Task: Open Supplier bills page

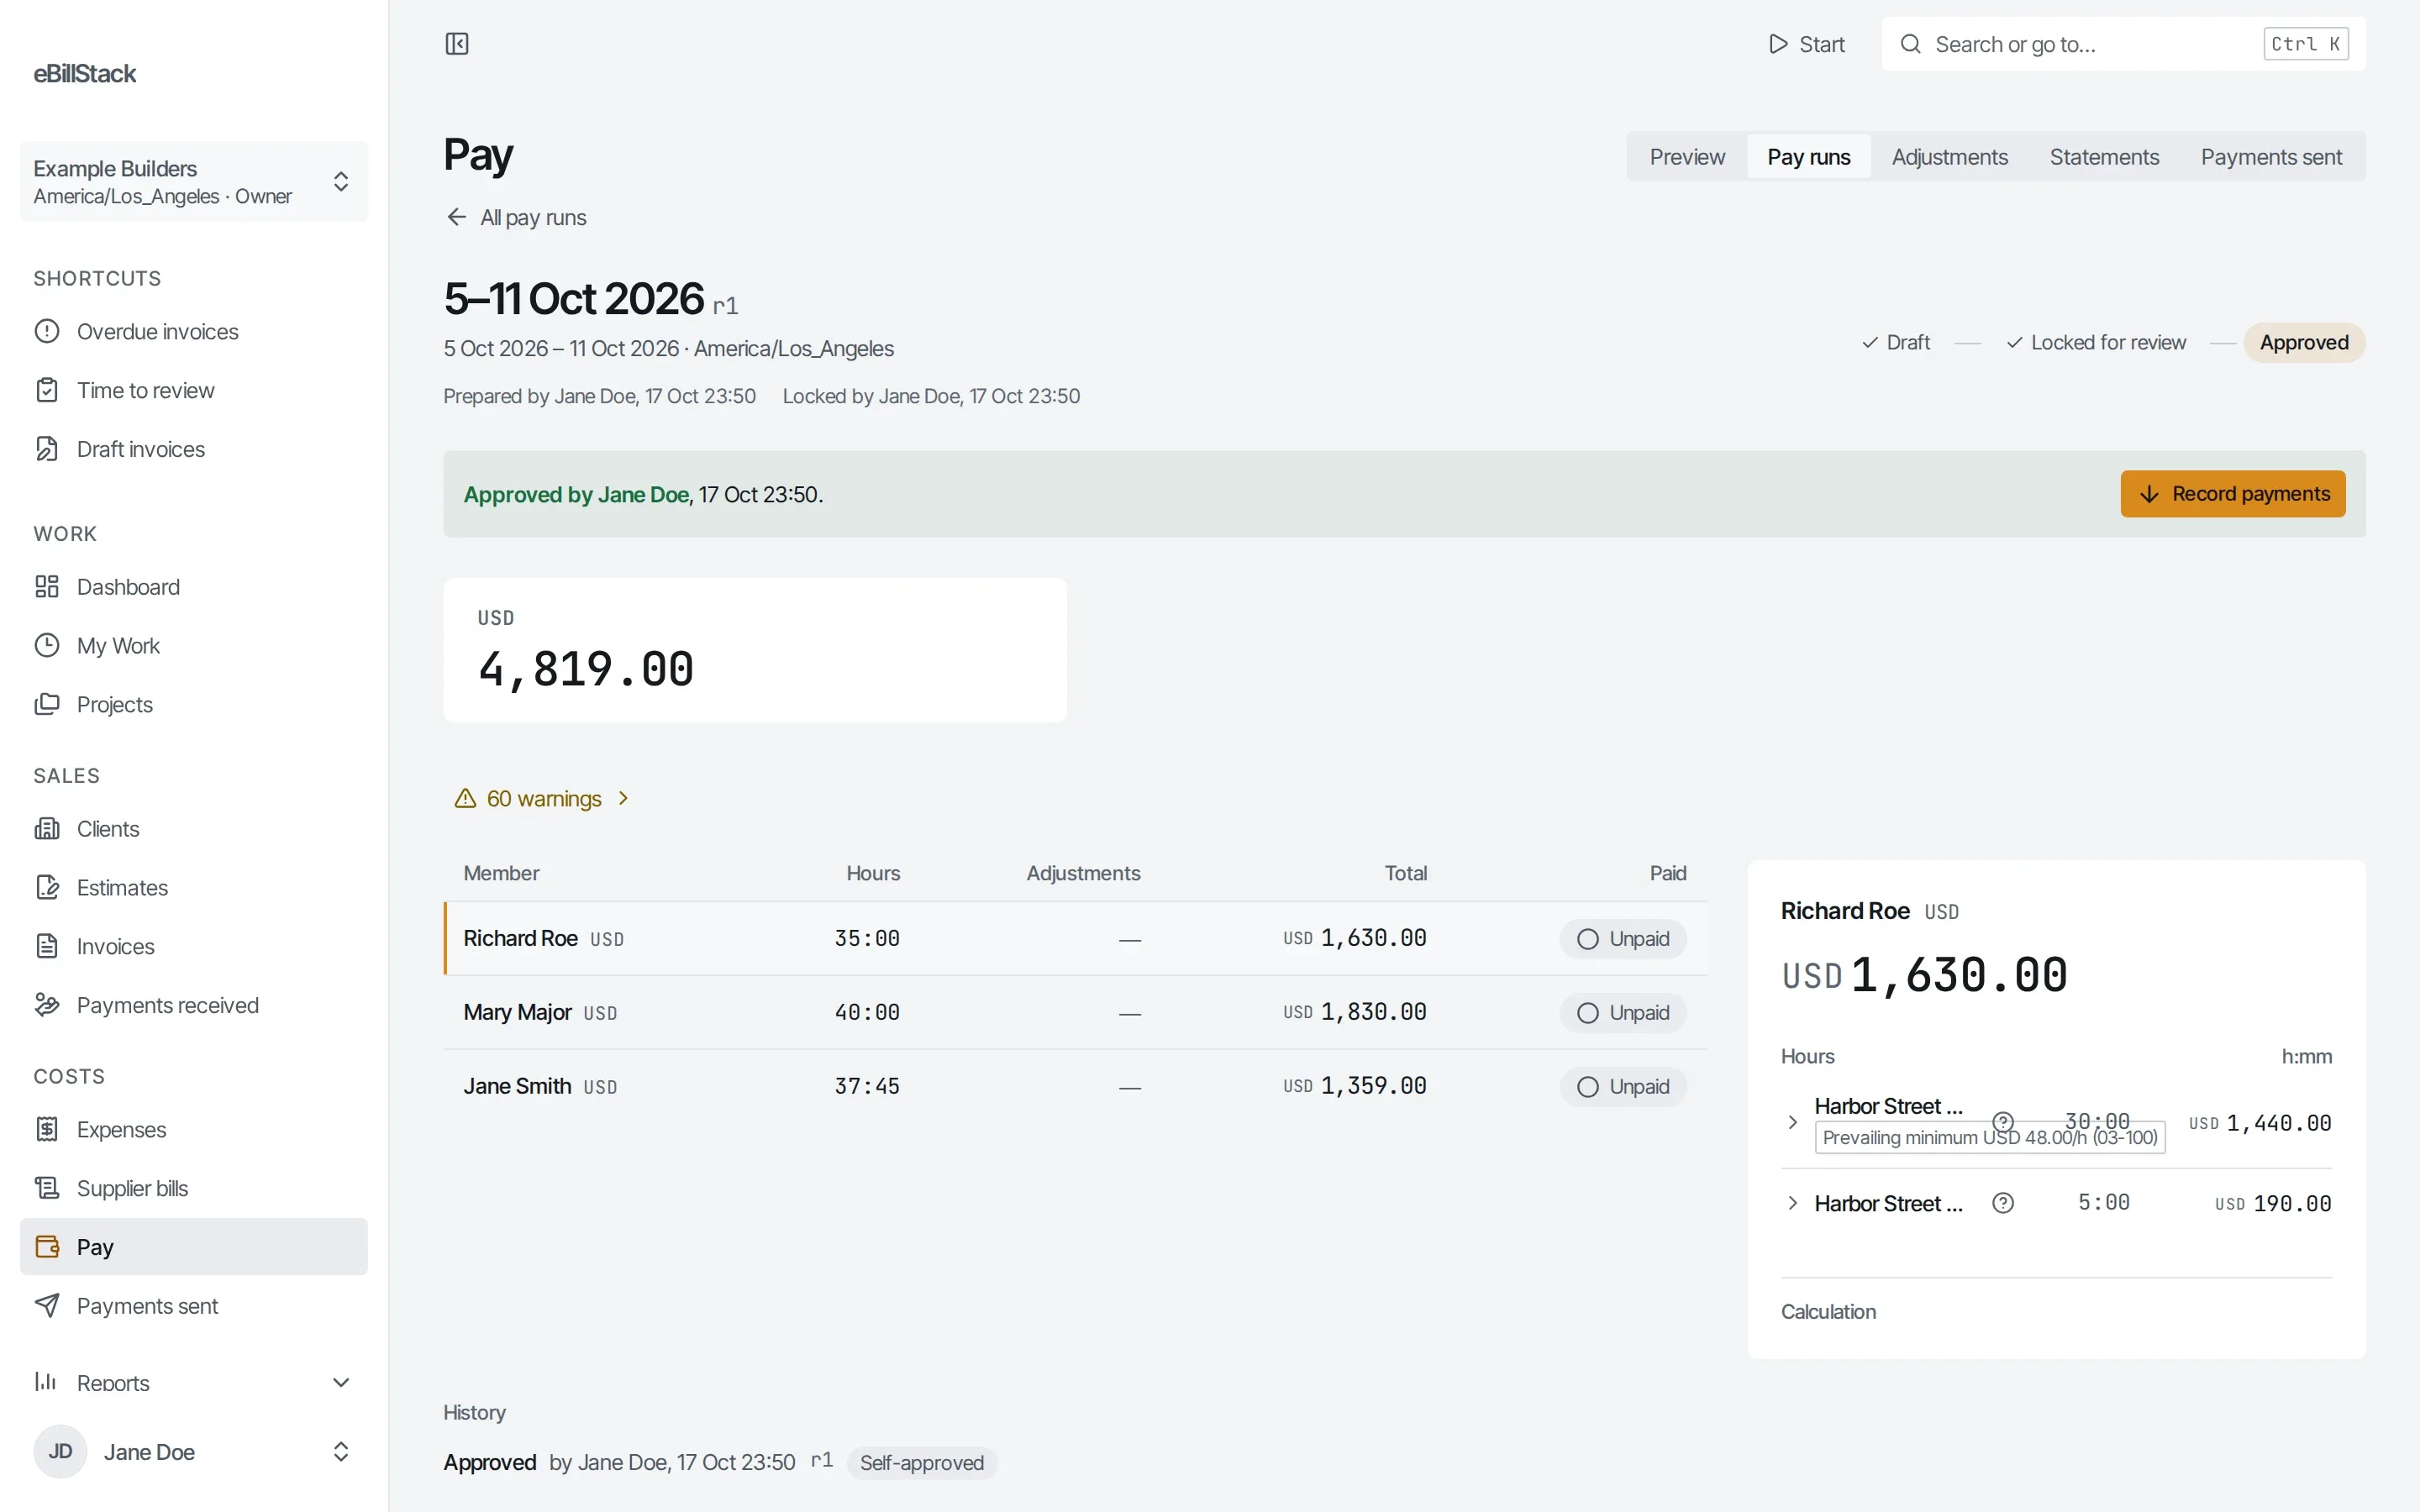Action: pyautogui.click(x=194, y=1189)
